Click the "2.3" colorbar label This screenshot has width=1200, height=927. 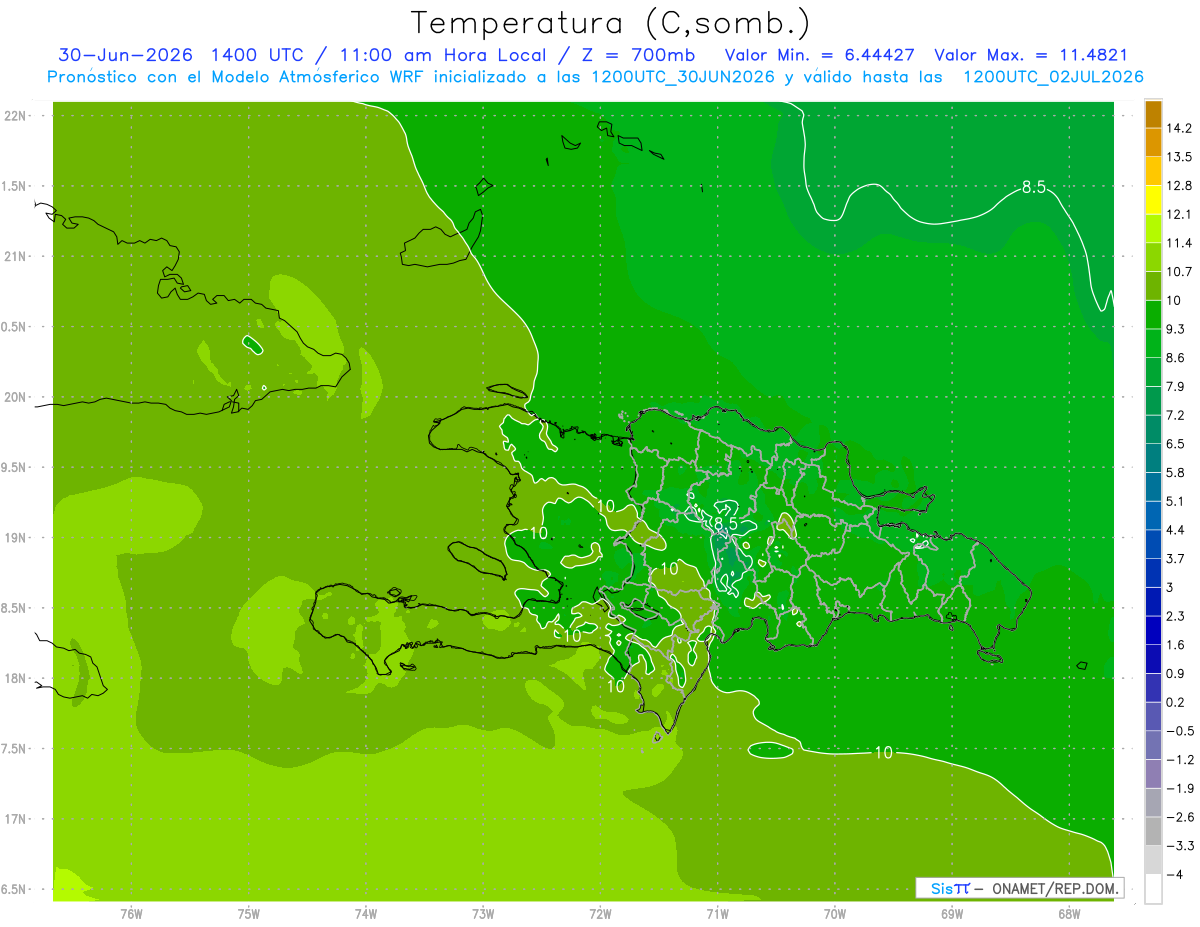coord(1177,616)
